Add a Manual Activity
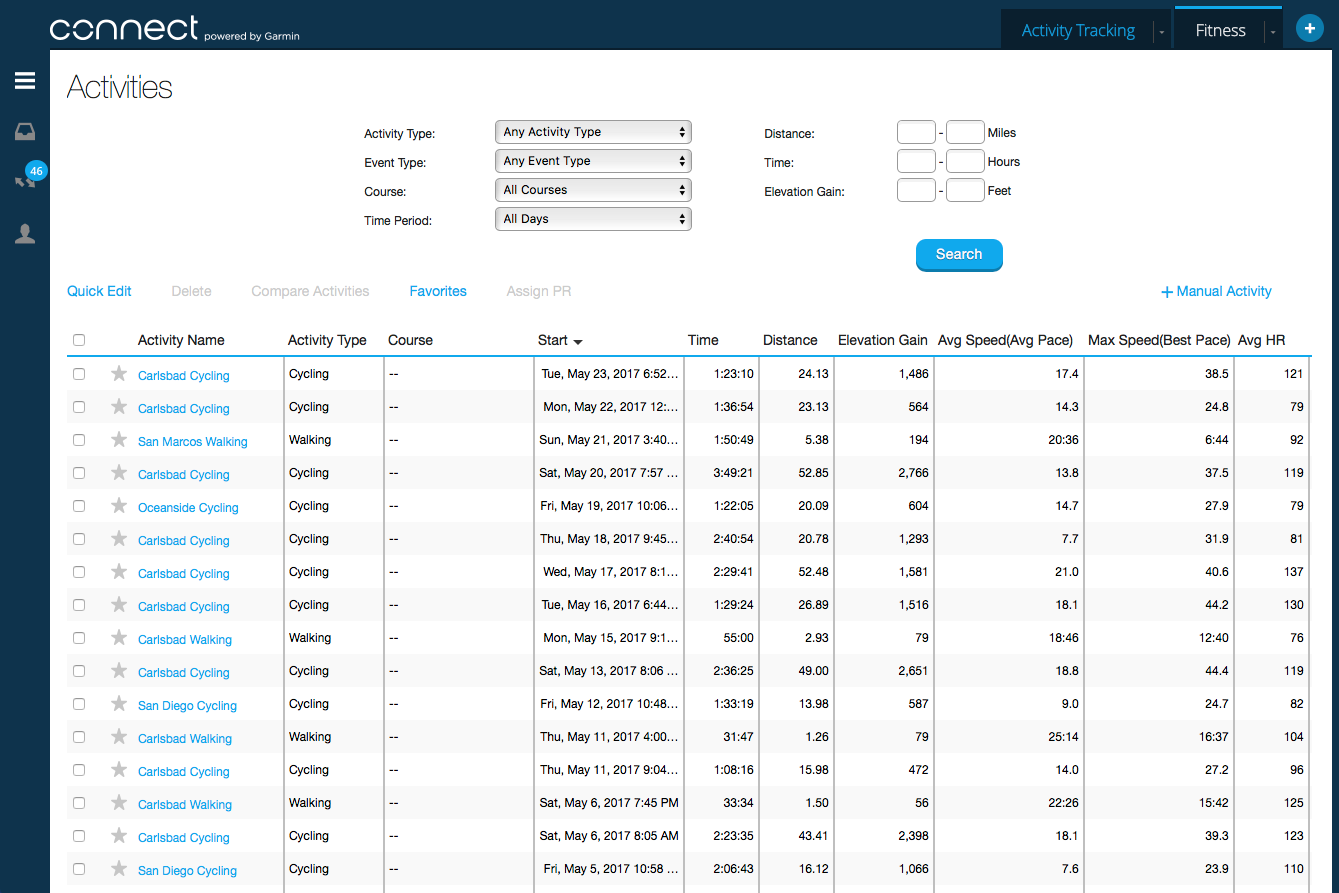 [1216, 292]
